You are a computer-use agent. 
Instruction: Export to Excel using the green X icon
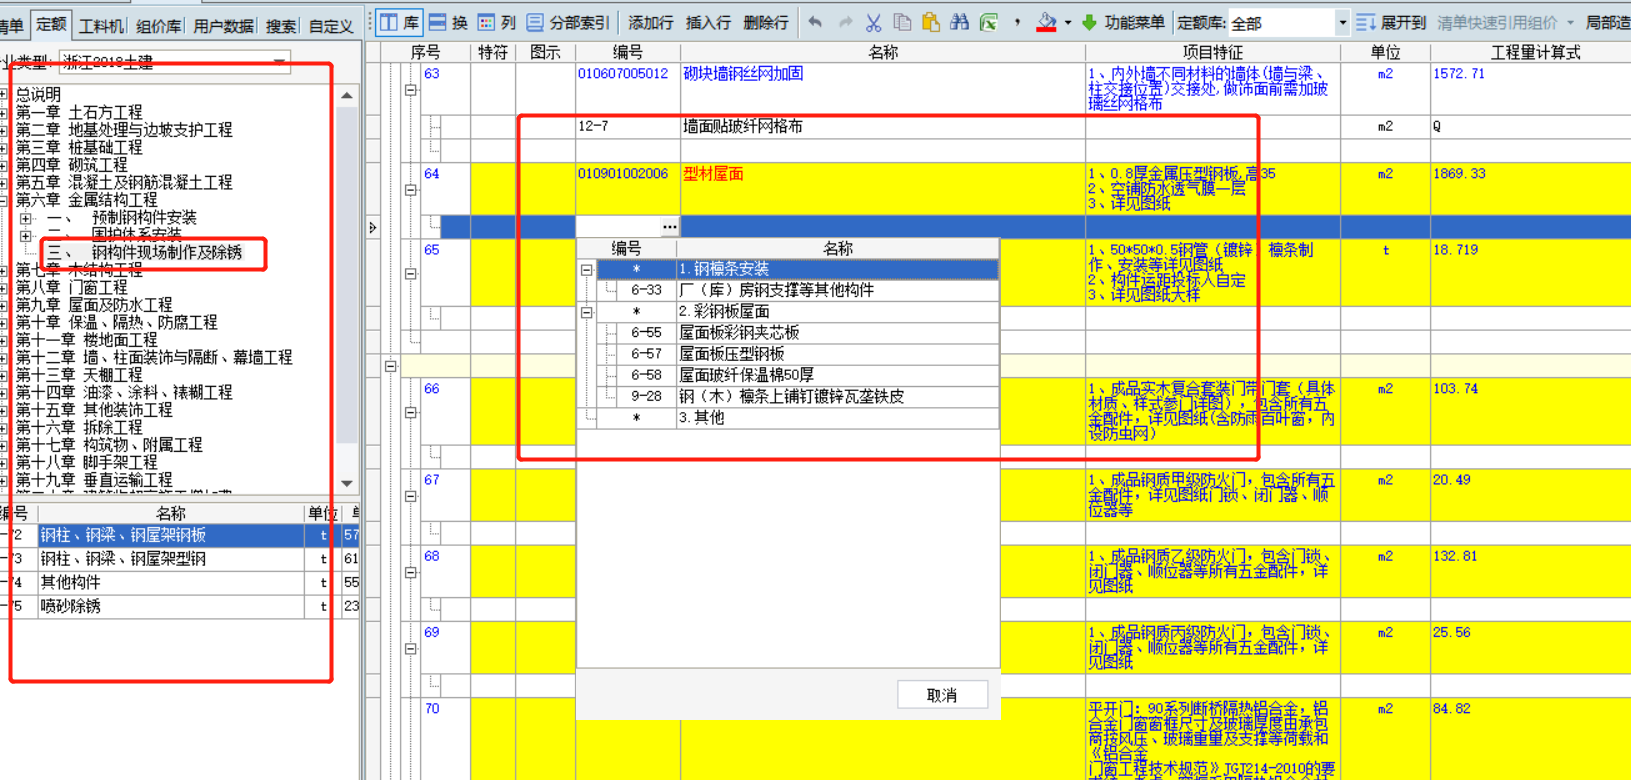pos(989,22)
